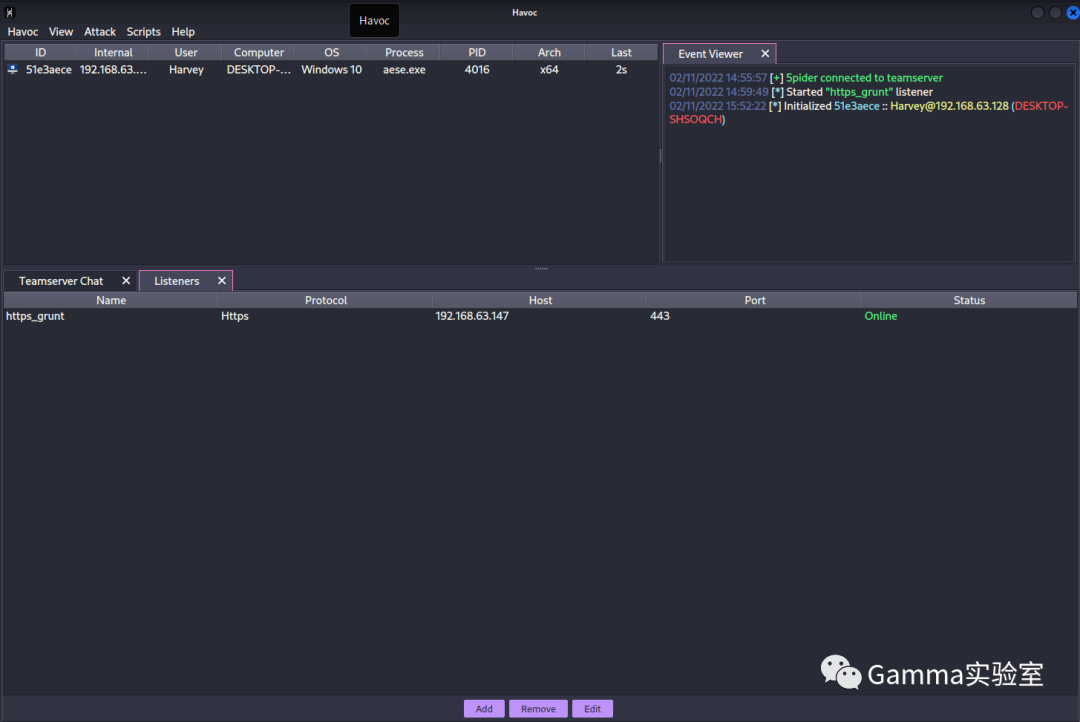
Task: Sort listeners by Protocol column header
Action: (x=326, y=300)
